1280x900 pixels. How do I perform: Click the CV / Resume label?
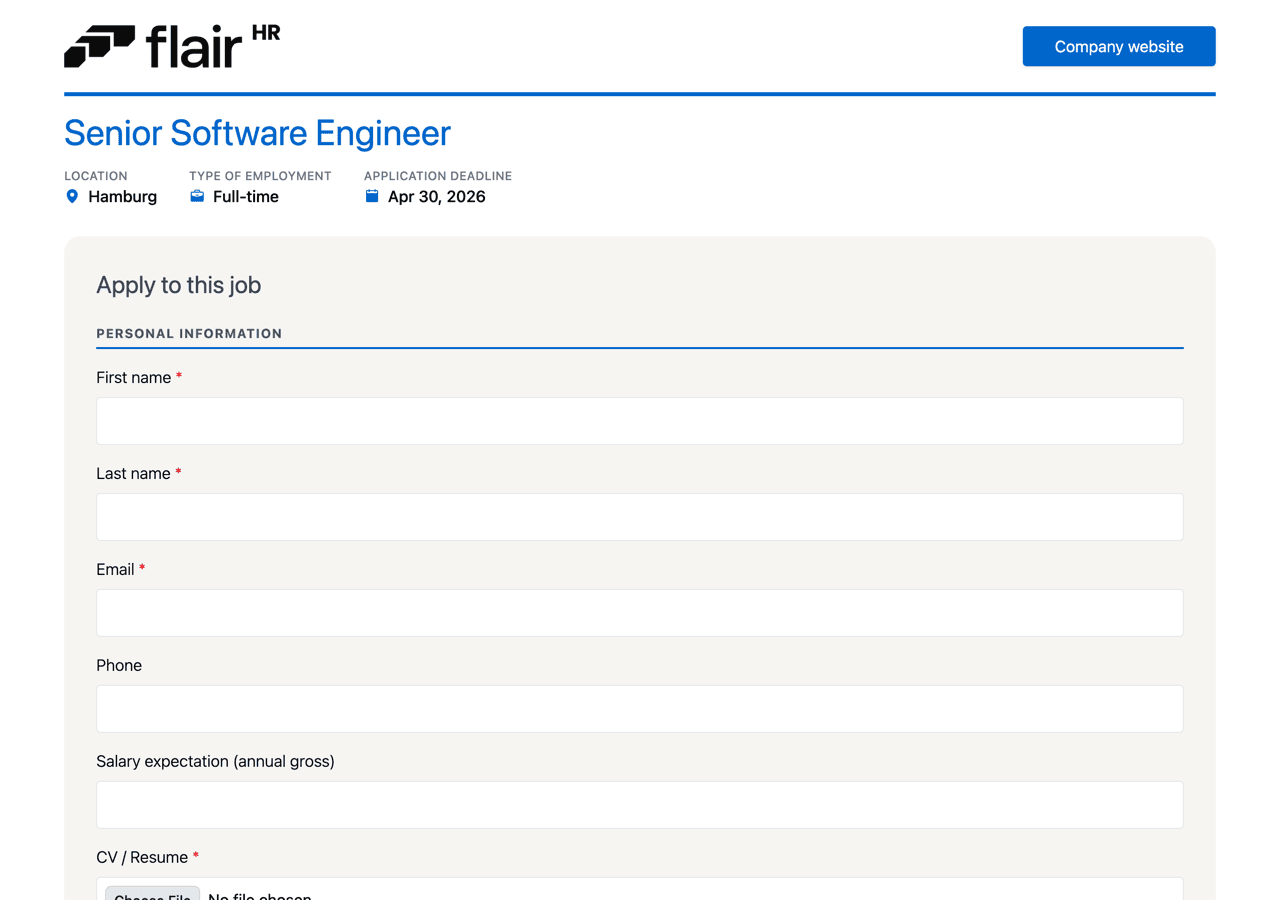tap(142, 858)
